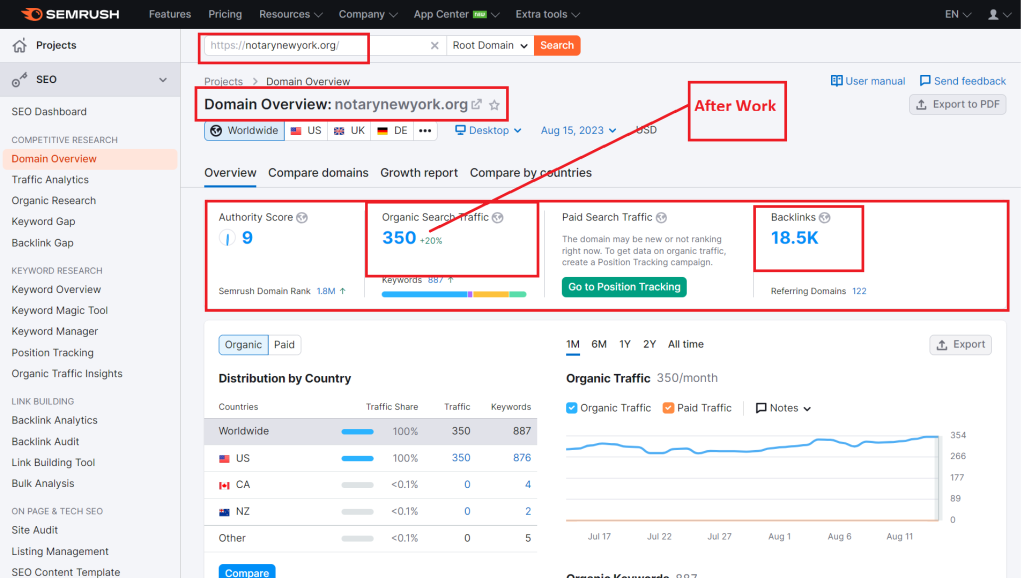1024x578 pixels.
Task: Select the 6M time range
Action: [x=599, y=344]
